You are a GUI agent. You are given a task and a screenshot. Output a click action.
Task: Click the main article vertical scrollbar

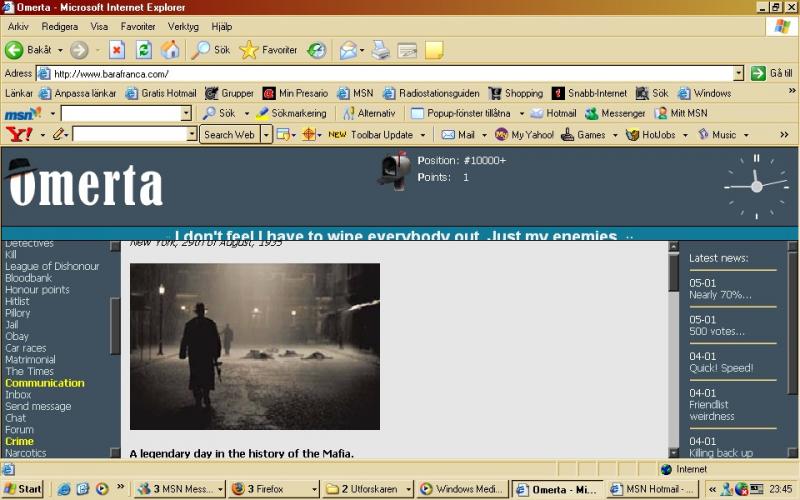pos(673,350)
